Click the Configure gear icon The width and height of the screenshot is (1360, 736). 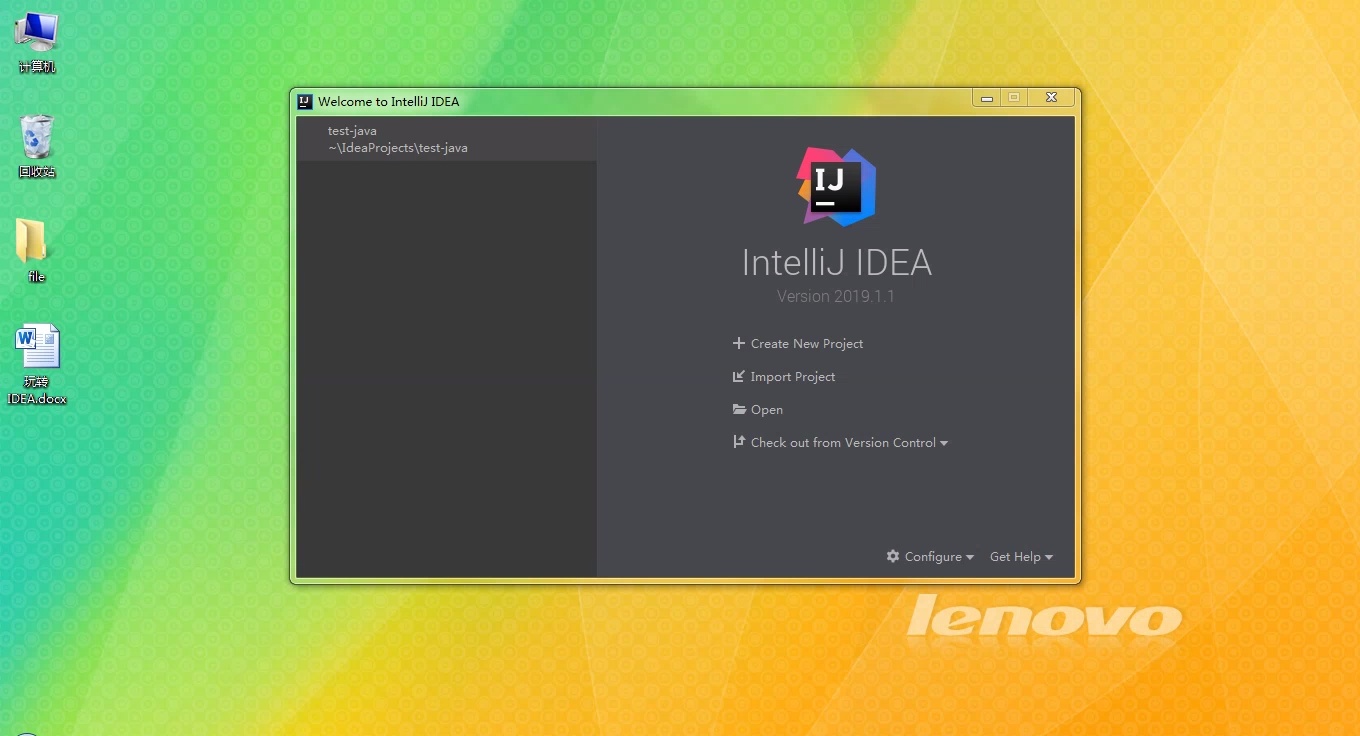click(x=893, y=556)
